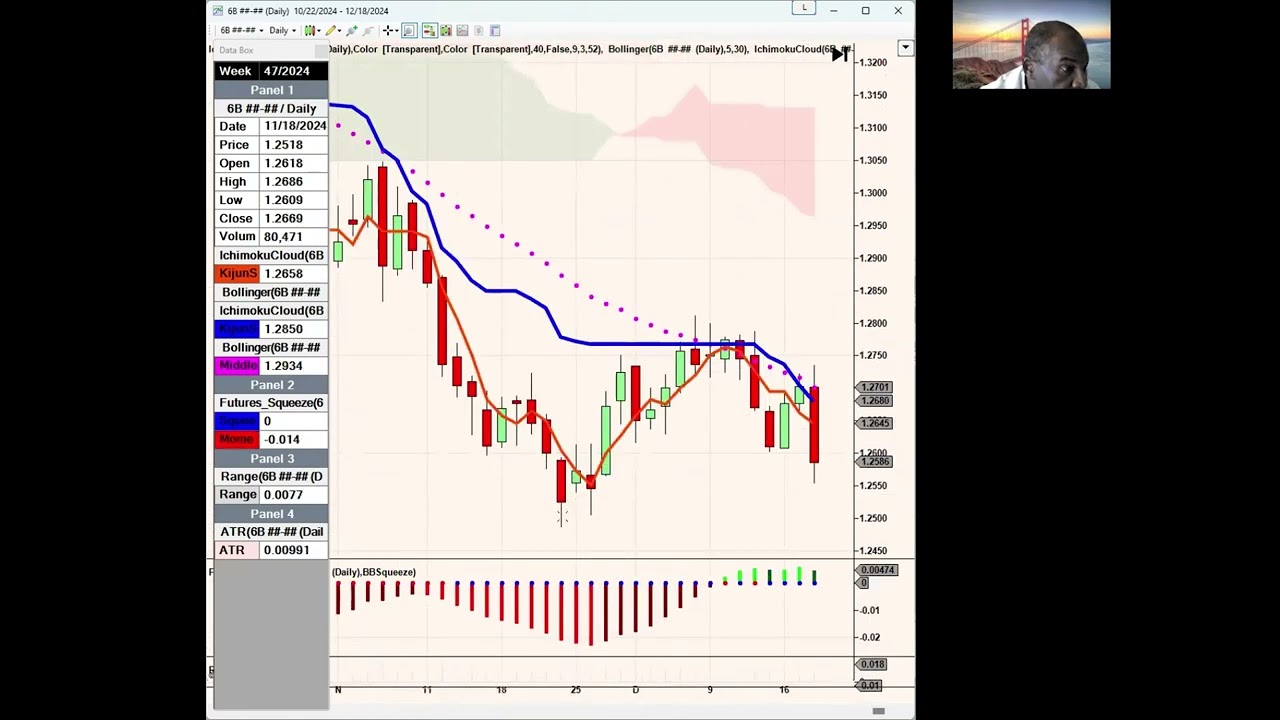Click the horizontal scrollbar thumb at the bottom
The height and width of the screenshot is (720, 1280).
tap(878, 711)
